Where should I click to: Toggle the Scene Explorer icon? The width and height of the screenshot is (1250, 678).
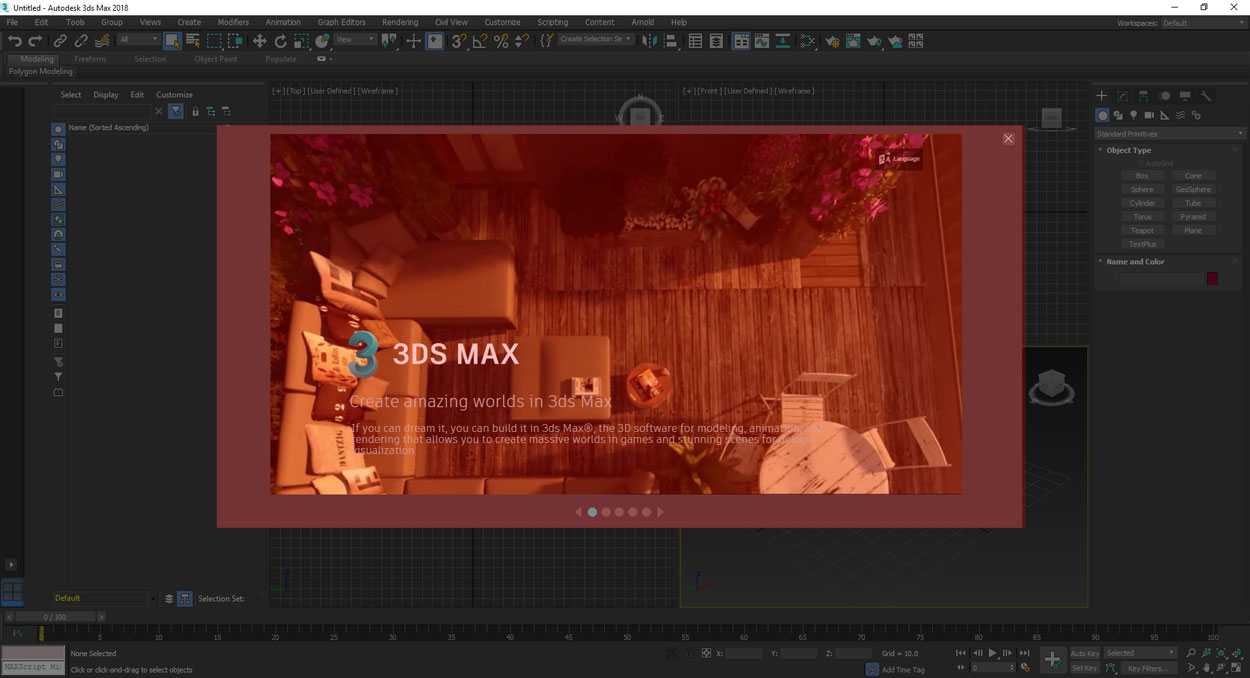point(695,41)
